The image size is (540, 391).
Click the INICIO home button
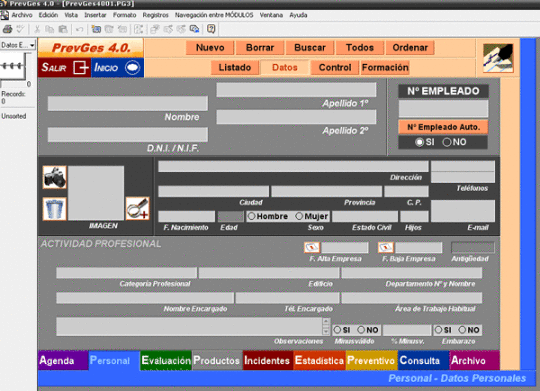click(117, 67)
